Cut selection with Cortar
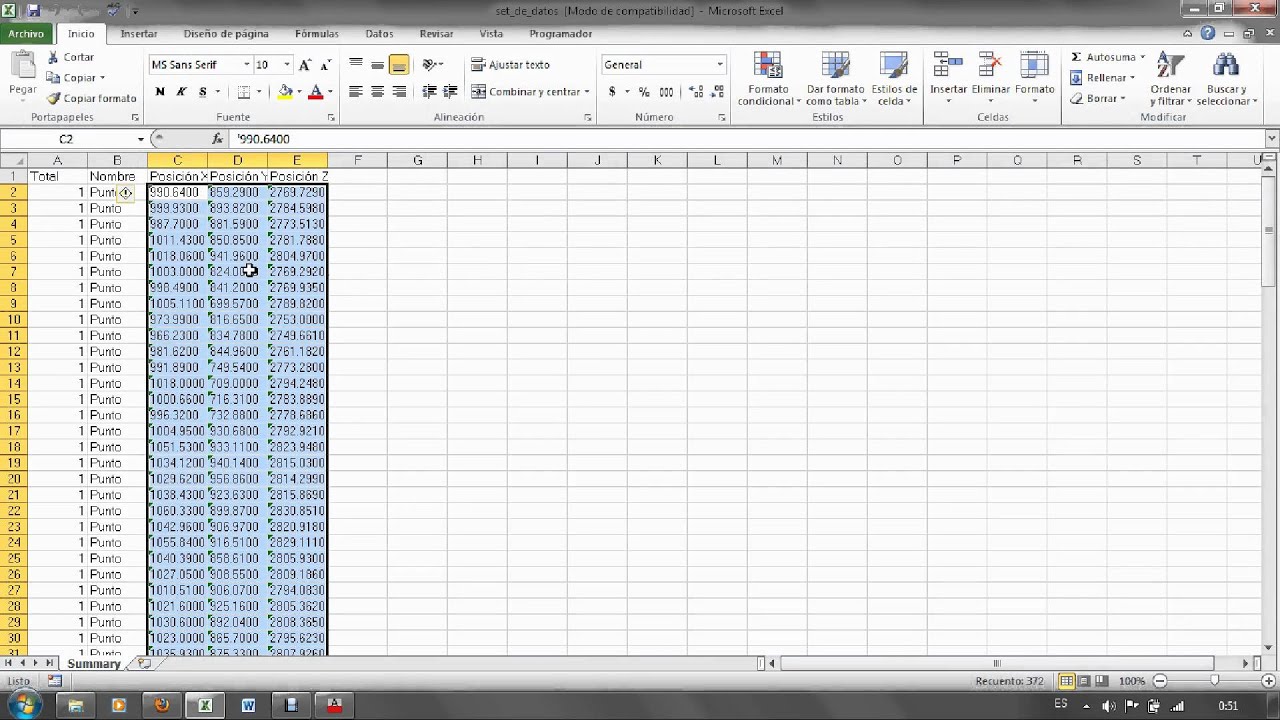Screen dimensions: 1280x720 coord(70,57)
